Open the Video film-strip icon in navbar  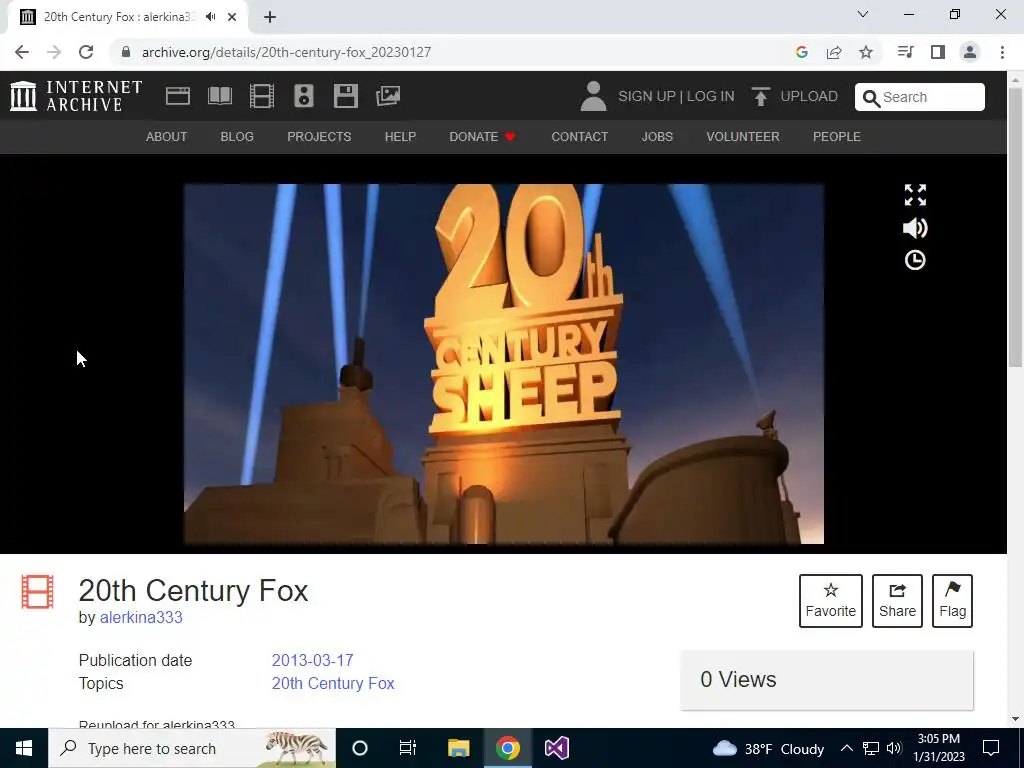click(x=261, y=96)
